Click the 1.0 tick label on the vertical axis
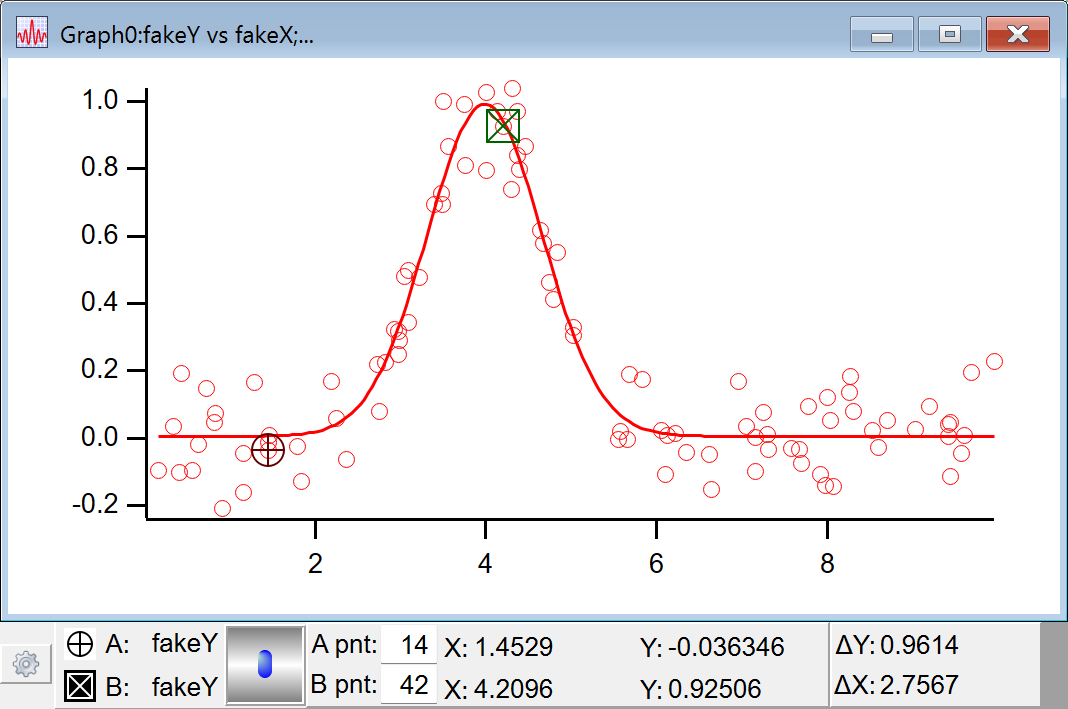 coord(100,101)
